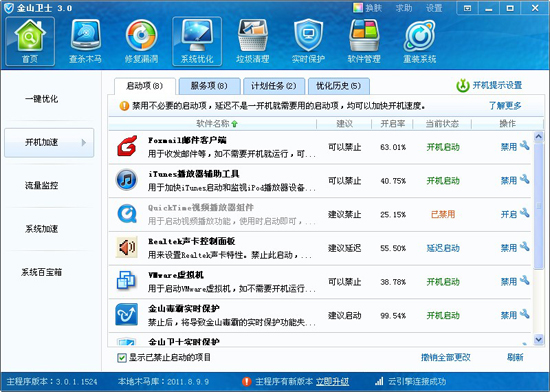
Task: Open the 重装系统 reinstall system icon
Action: click(420, 41)
